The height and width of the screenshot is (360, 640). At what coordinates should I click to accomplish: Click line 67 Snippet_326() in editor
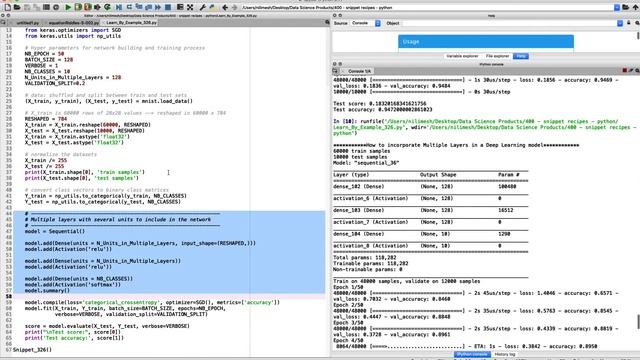click(x=32, y=349)
